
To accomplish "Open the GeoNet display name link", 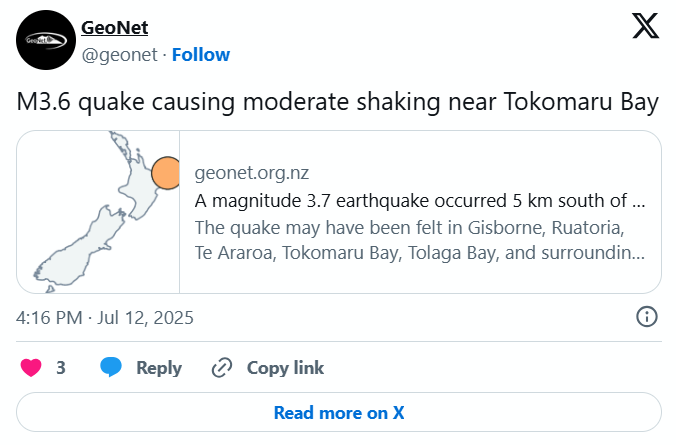I will pyautogui.click(x=115, y=28).
